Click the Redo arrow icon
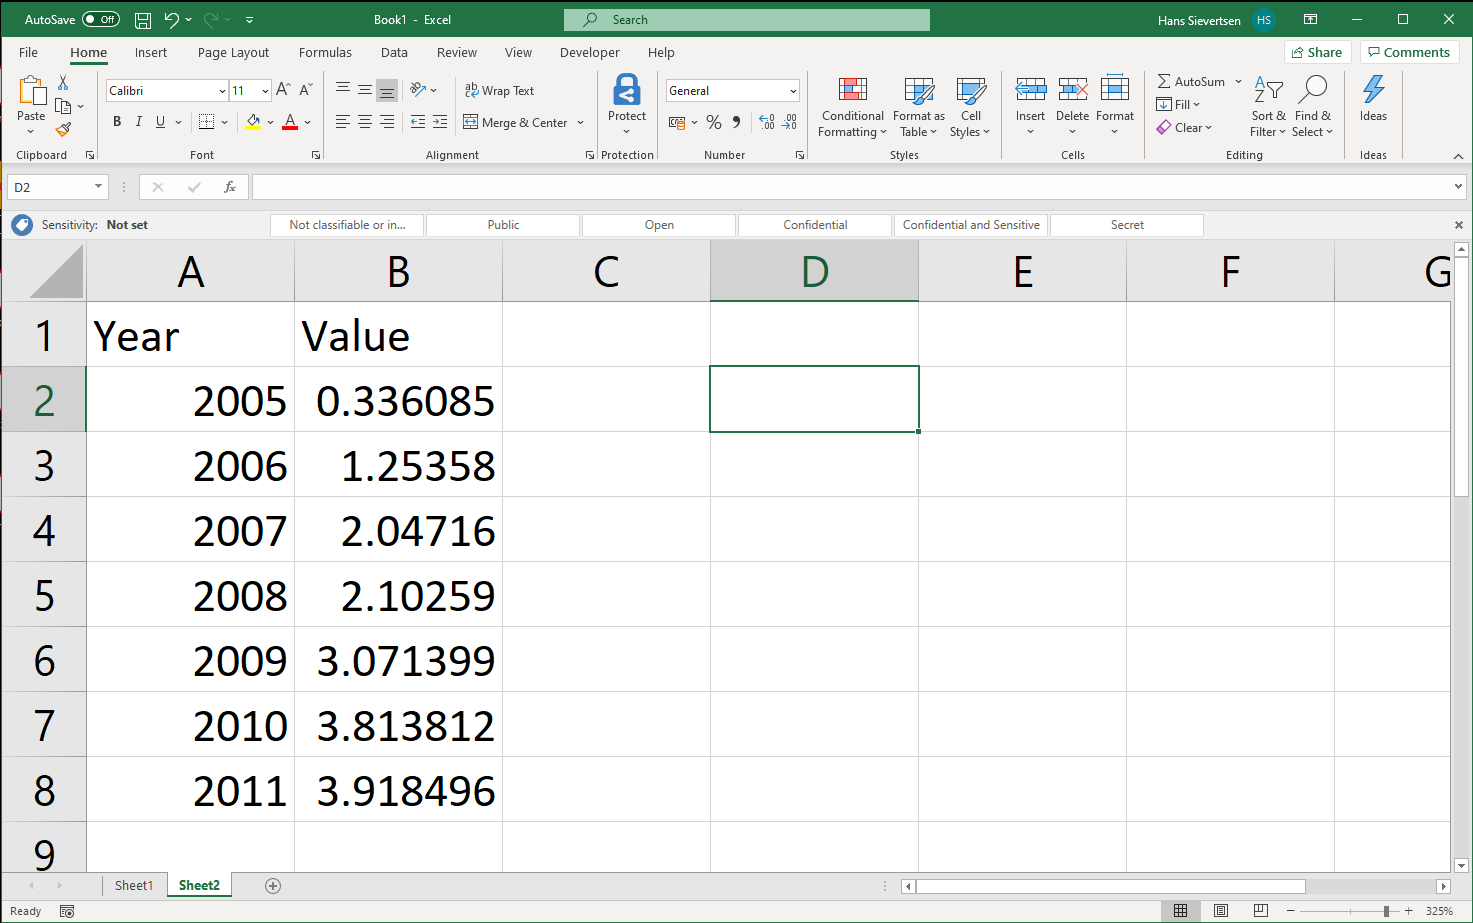This screenshot has width=1473, height=923. pyautogui.click(x=211, y=20)
